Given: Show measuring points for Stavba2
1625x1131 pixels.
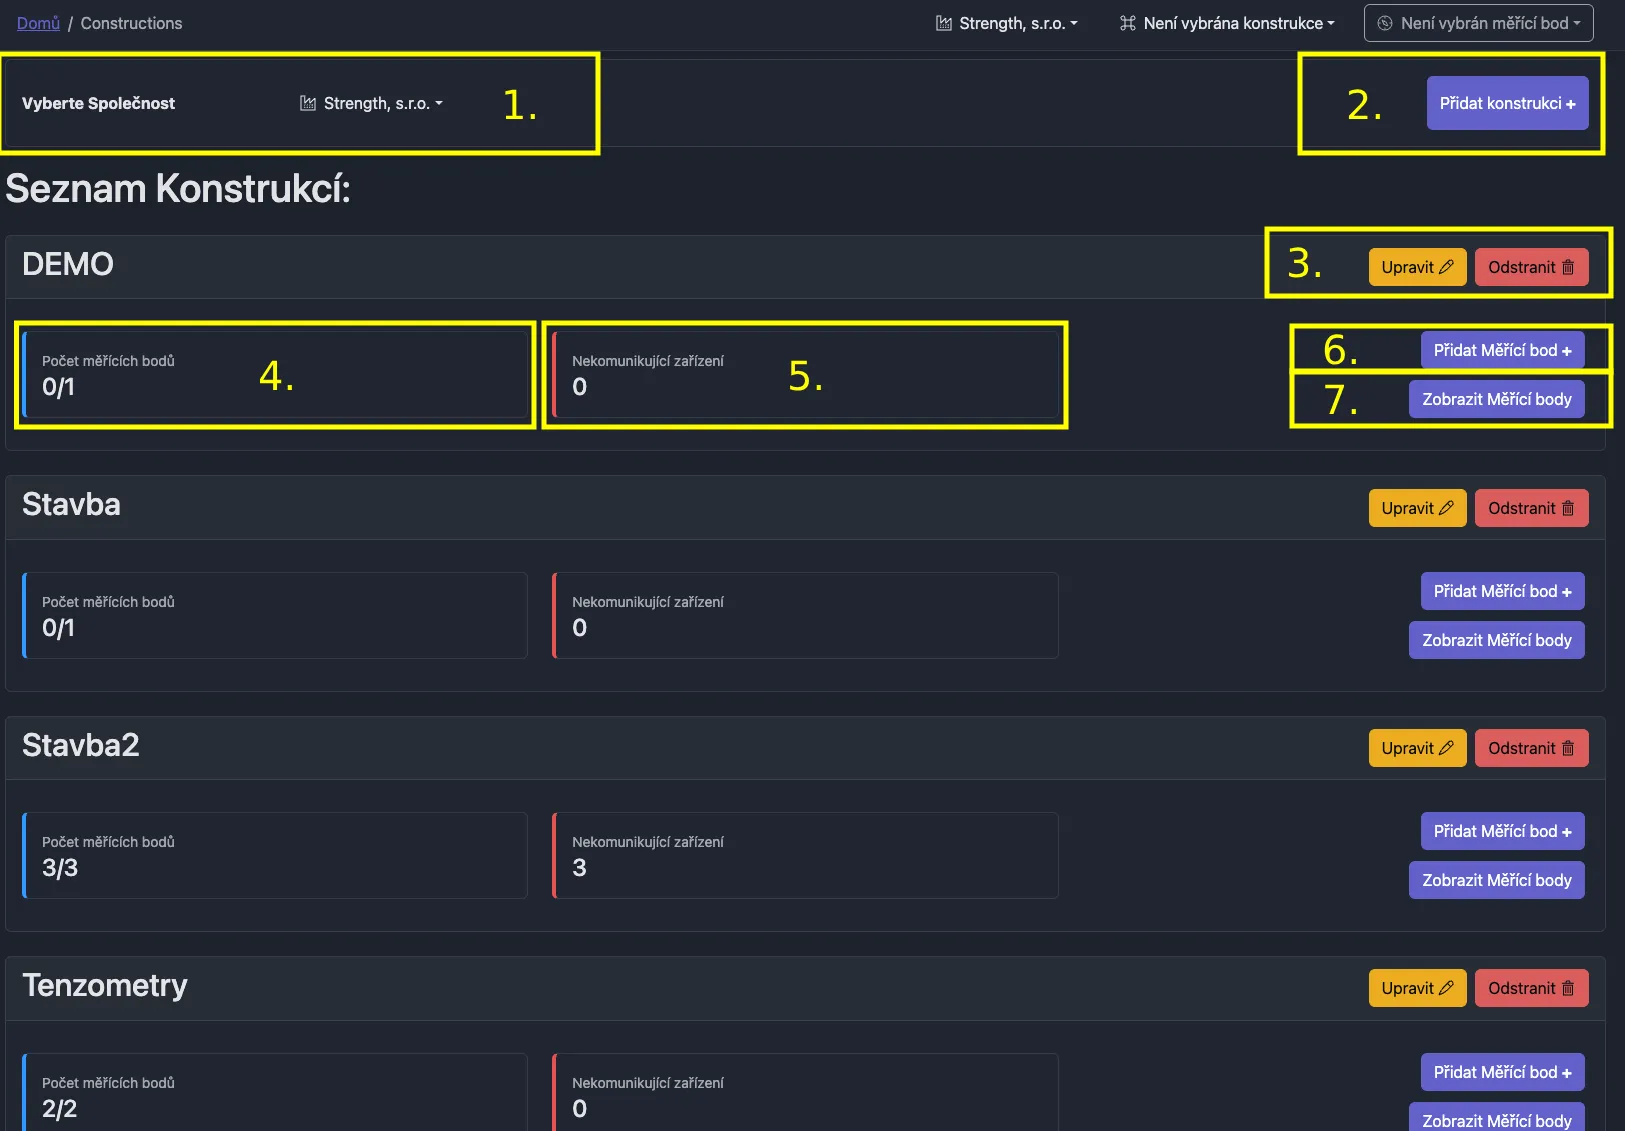Looking at the screenshot, I should tap(1496, 880).
